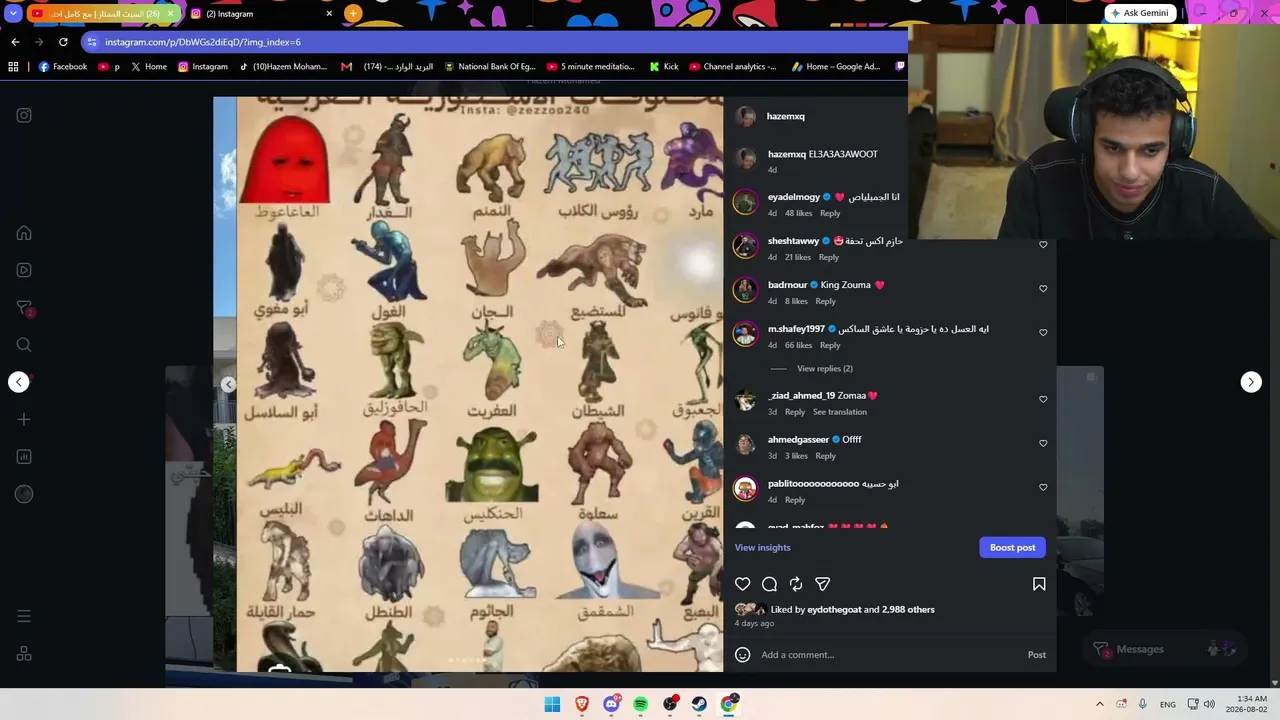1280x720 pixels.
Task: Open the Kick bookmark
Action: coord(664,67)
